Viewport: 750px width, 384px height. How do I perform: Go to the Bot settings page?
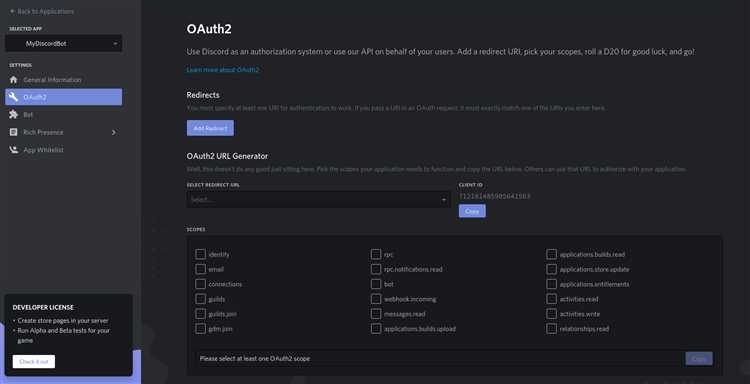point(64,115)
